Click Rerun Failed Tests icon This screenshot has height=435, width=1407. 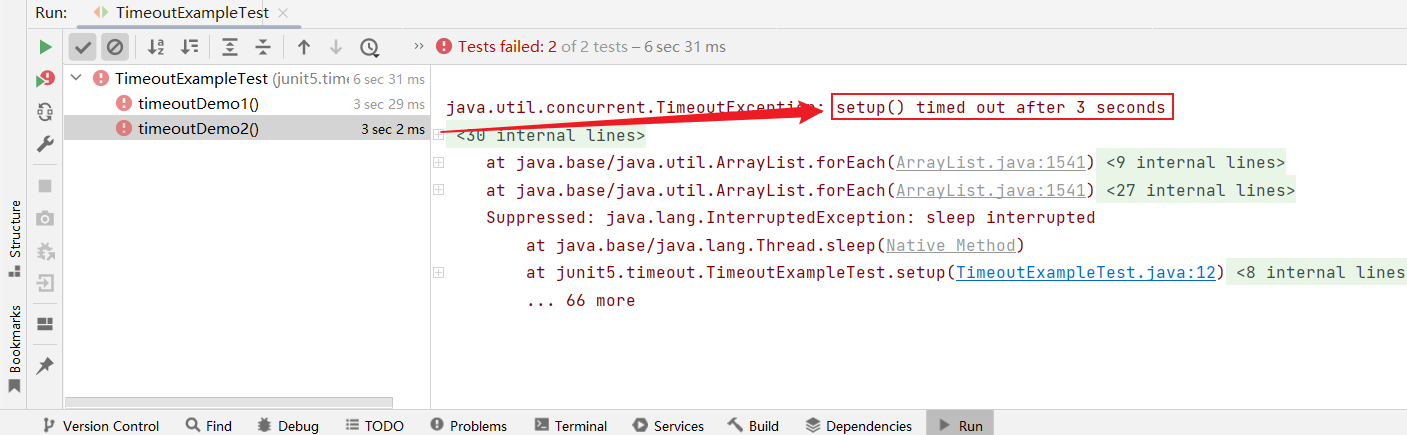(45, 79)
